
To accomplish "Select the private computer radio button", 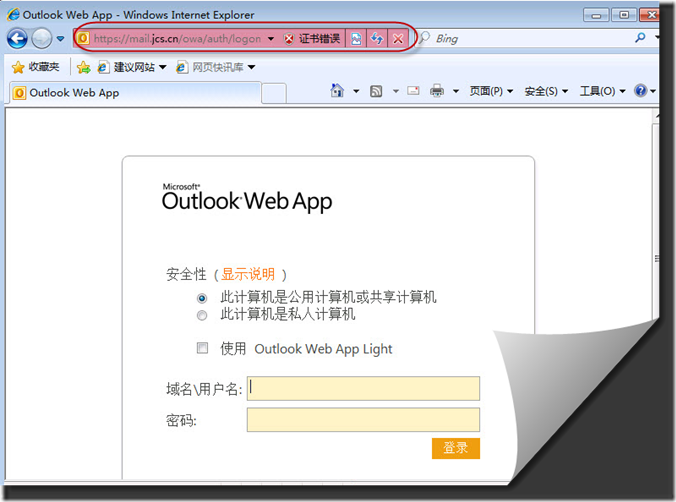I will (x=202, y=316).
